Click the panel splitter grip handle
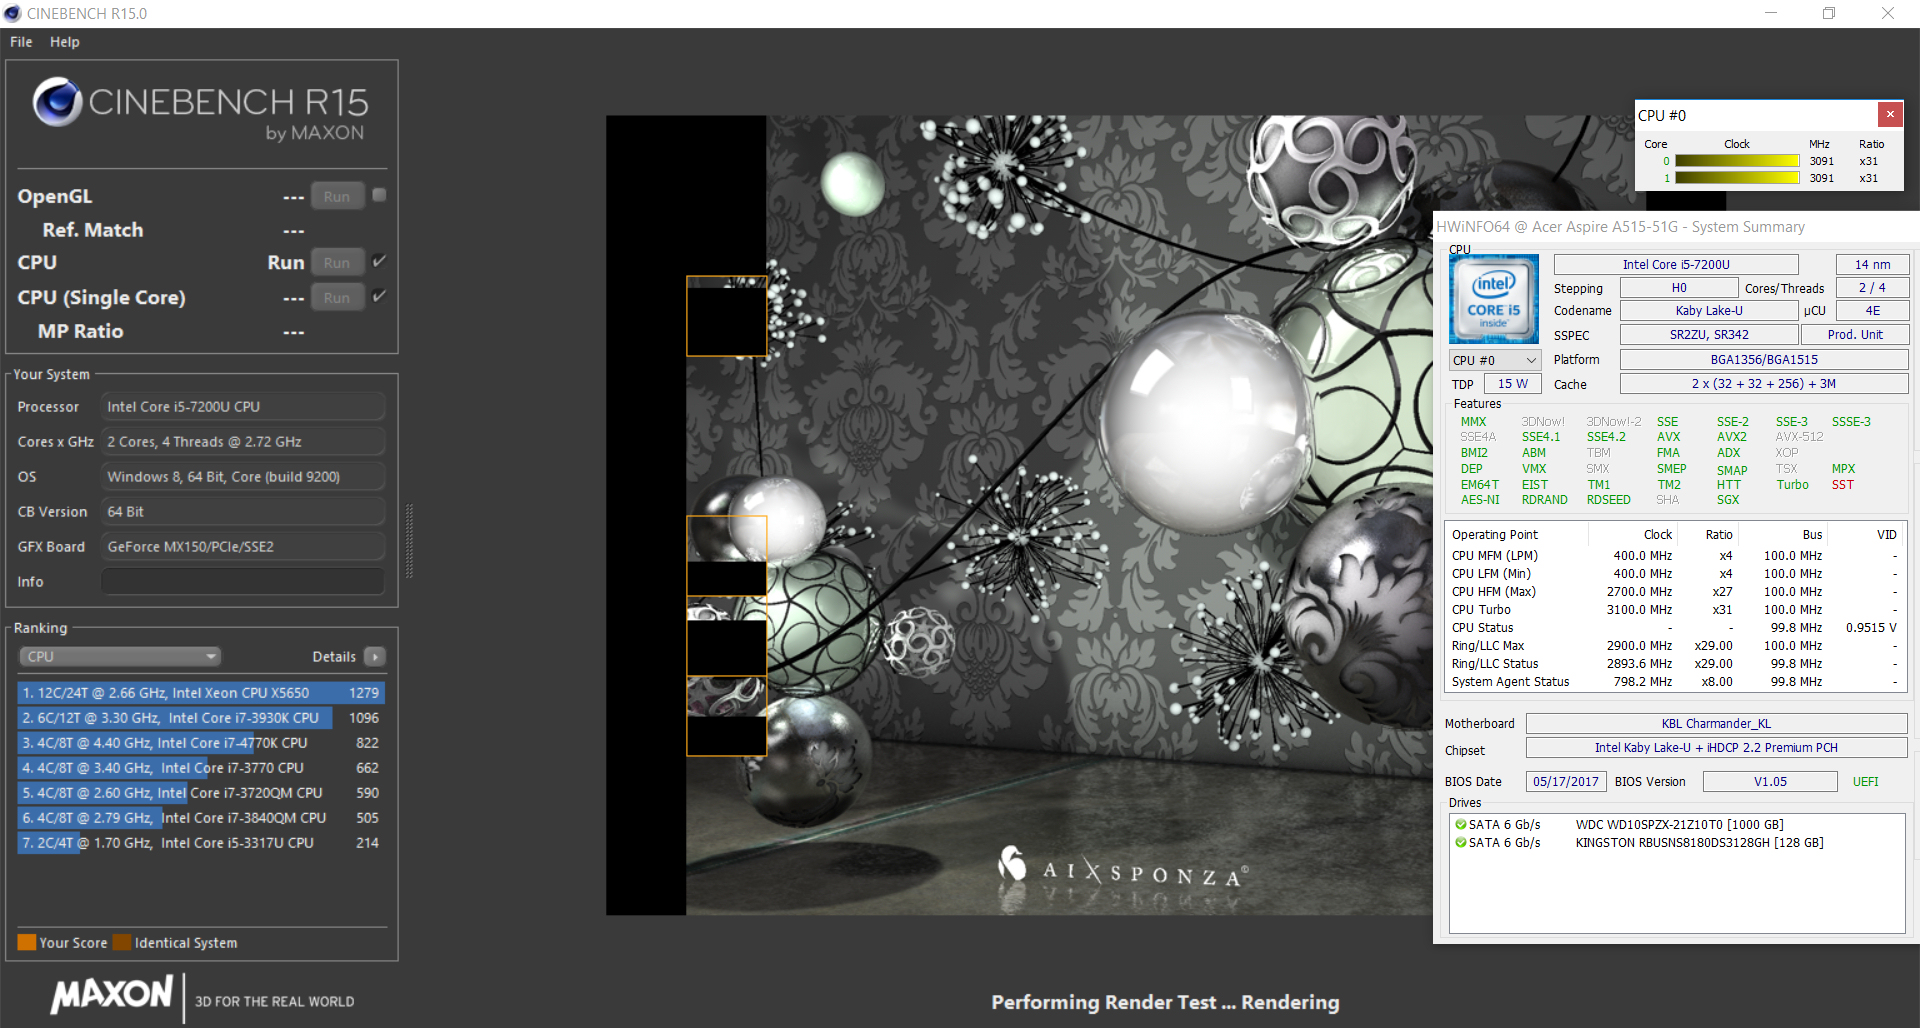 [408, 541]
